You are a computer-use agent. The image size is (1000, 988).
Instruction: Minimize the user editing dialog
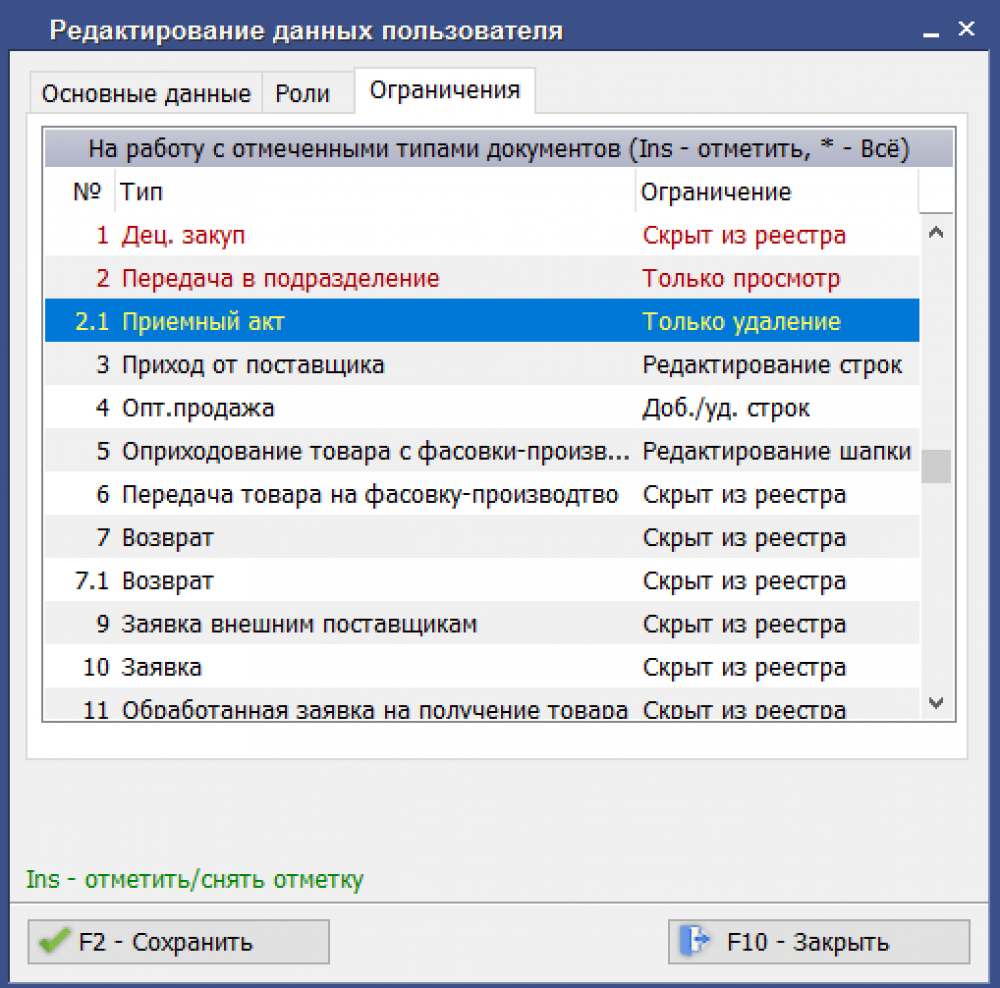(x=930, y=32)
